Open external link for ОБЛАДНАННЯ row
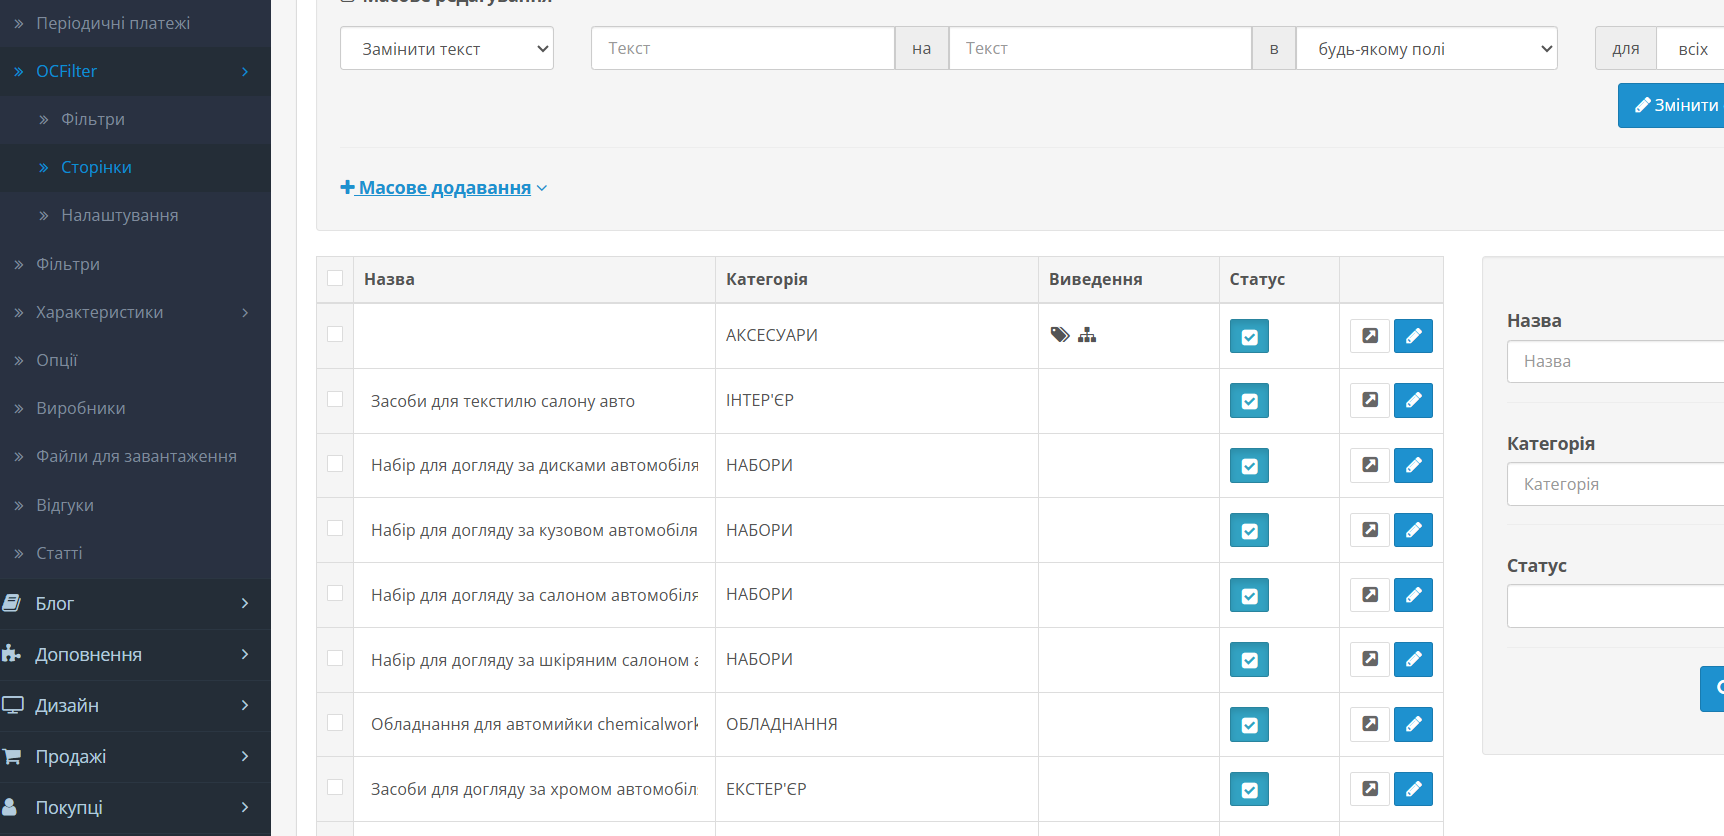The image size is (1724, 836). click(1370, 724)
